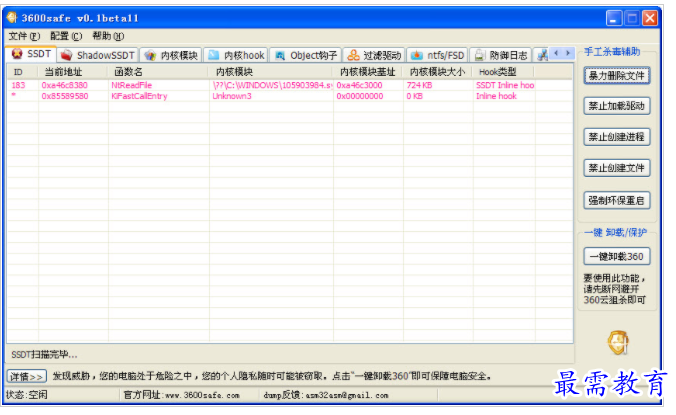The image size is (676, 415).
Task: Click the 内核模块 tab icon
Action: [150, 55]
